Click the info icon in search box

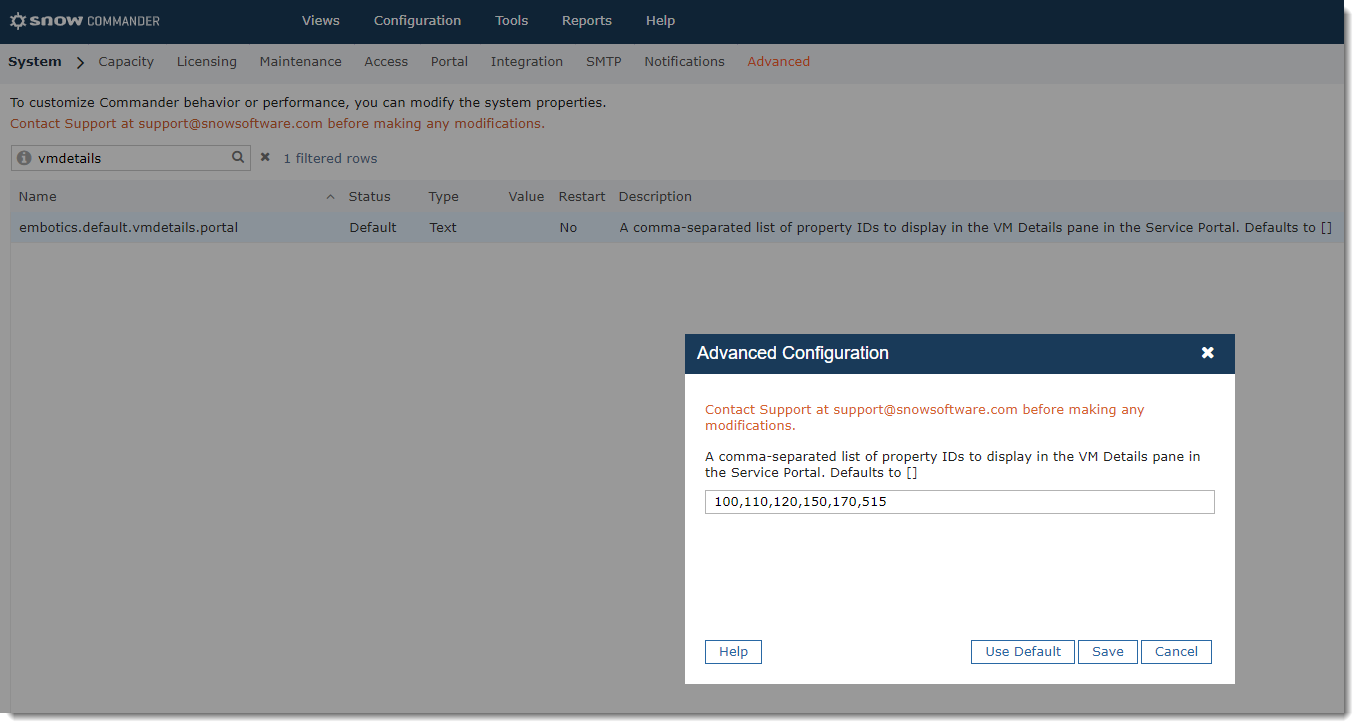(x=25, y=158)
